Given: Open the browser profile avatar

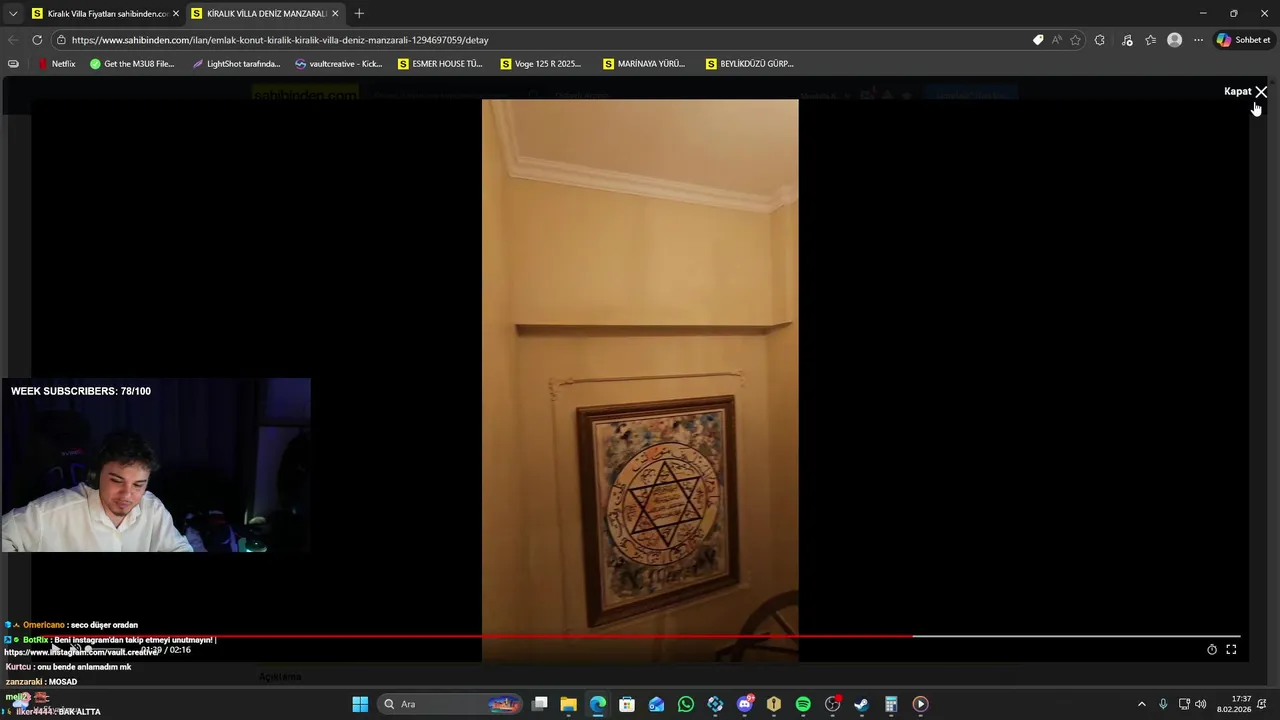Looking at the screenshot, I should [x=1175, y=40].
